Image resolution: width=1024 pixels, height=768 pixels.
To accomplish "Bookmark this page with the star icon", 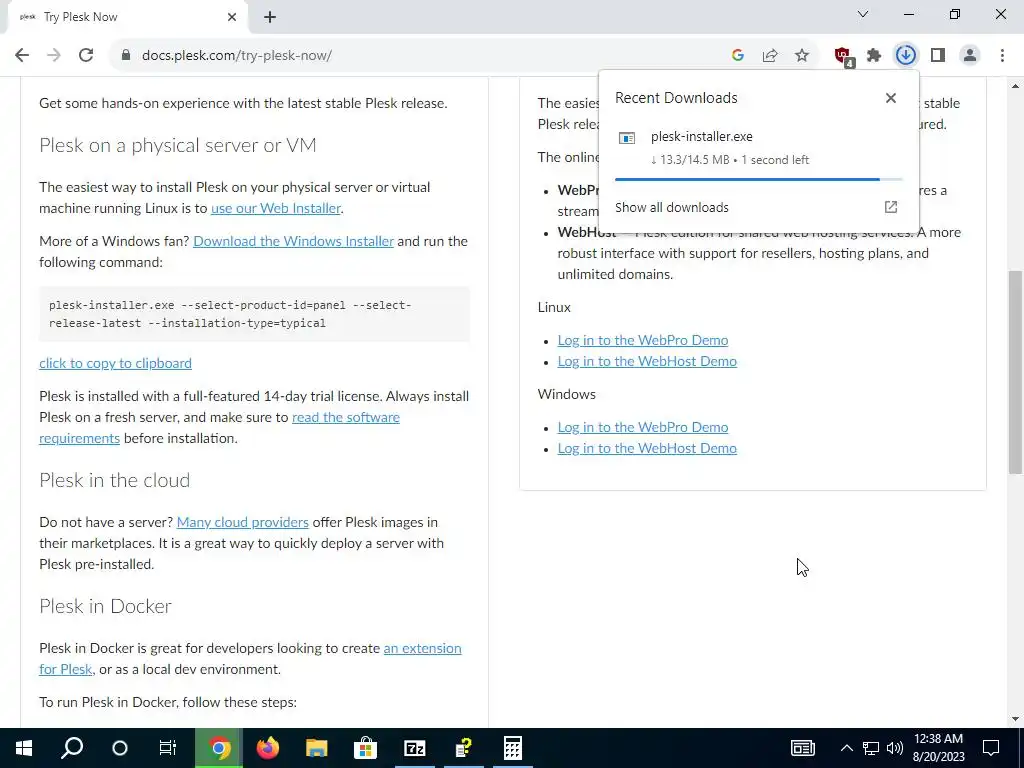I will 802,56.
